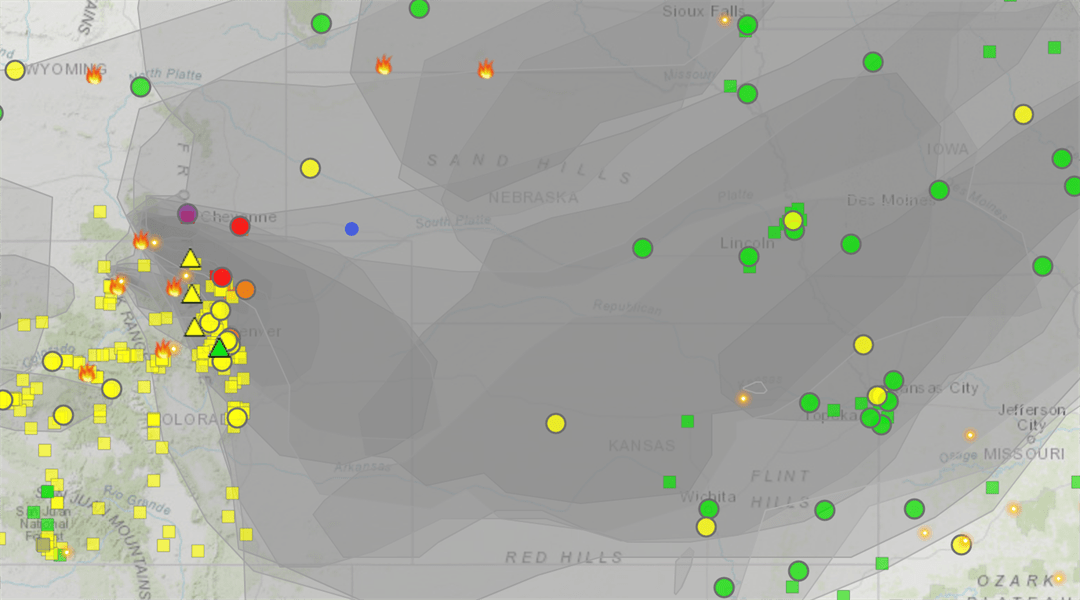Image resolution: width=1080 pixels, height=600 pixels.
Task: Click the green circle at Sioux Falls
Action: (x=747, y=25)
